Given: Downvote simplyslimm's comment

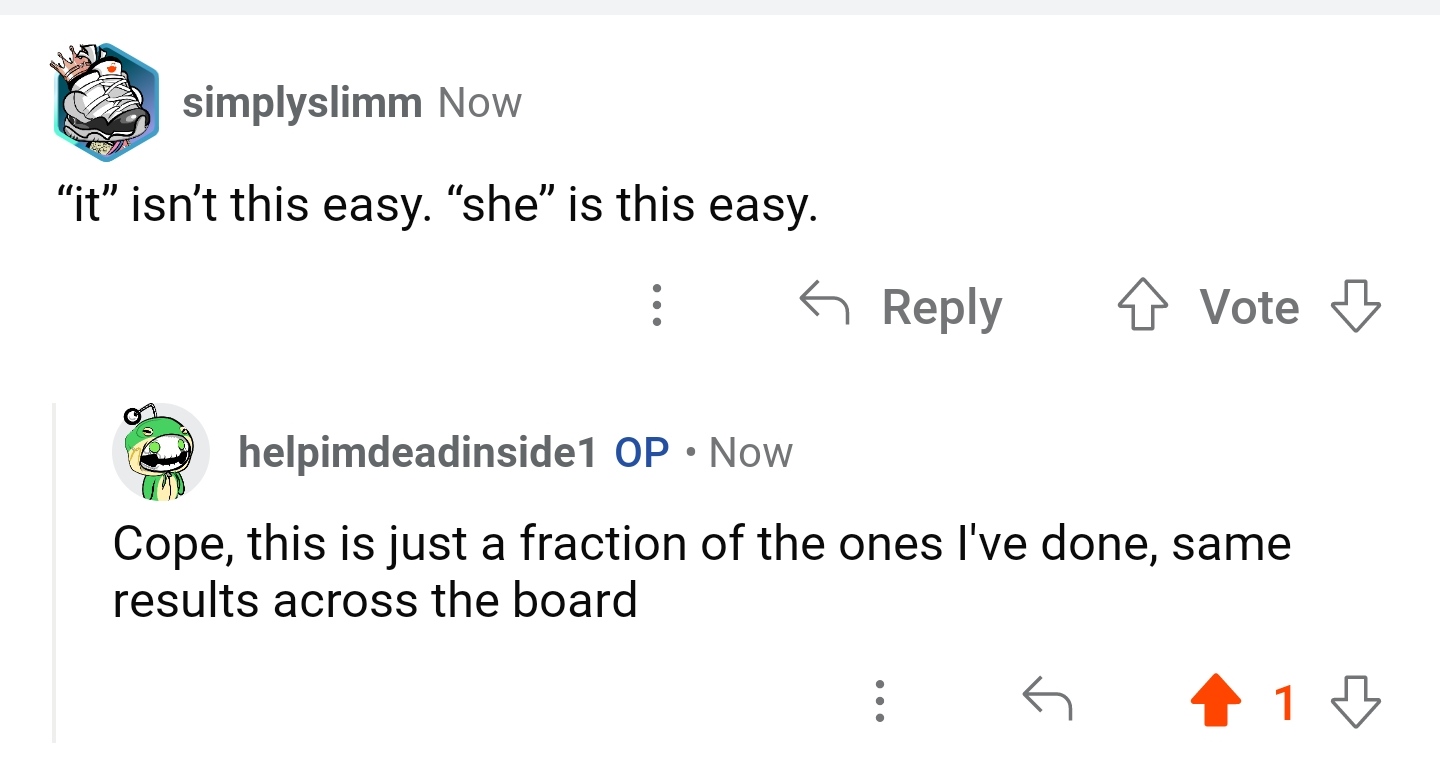Looking at the screenshot, I should click(1356, 306).
